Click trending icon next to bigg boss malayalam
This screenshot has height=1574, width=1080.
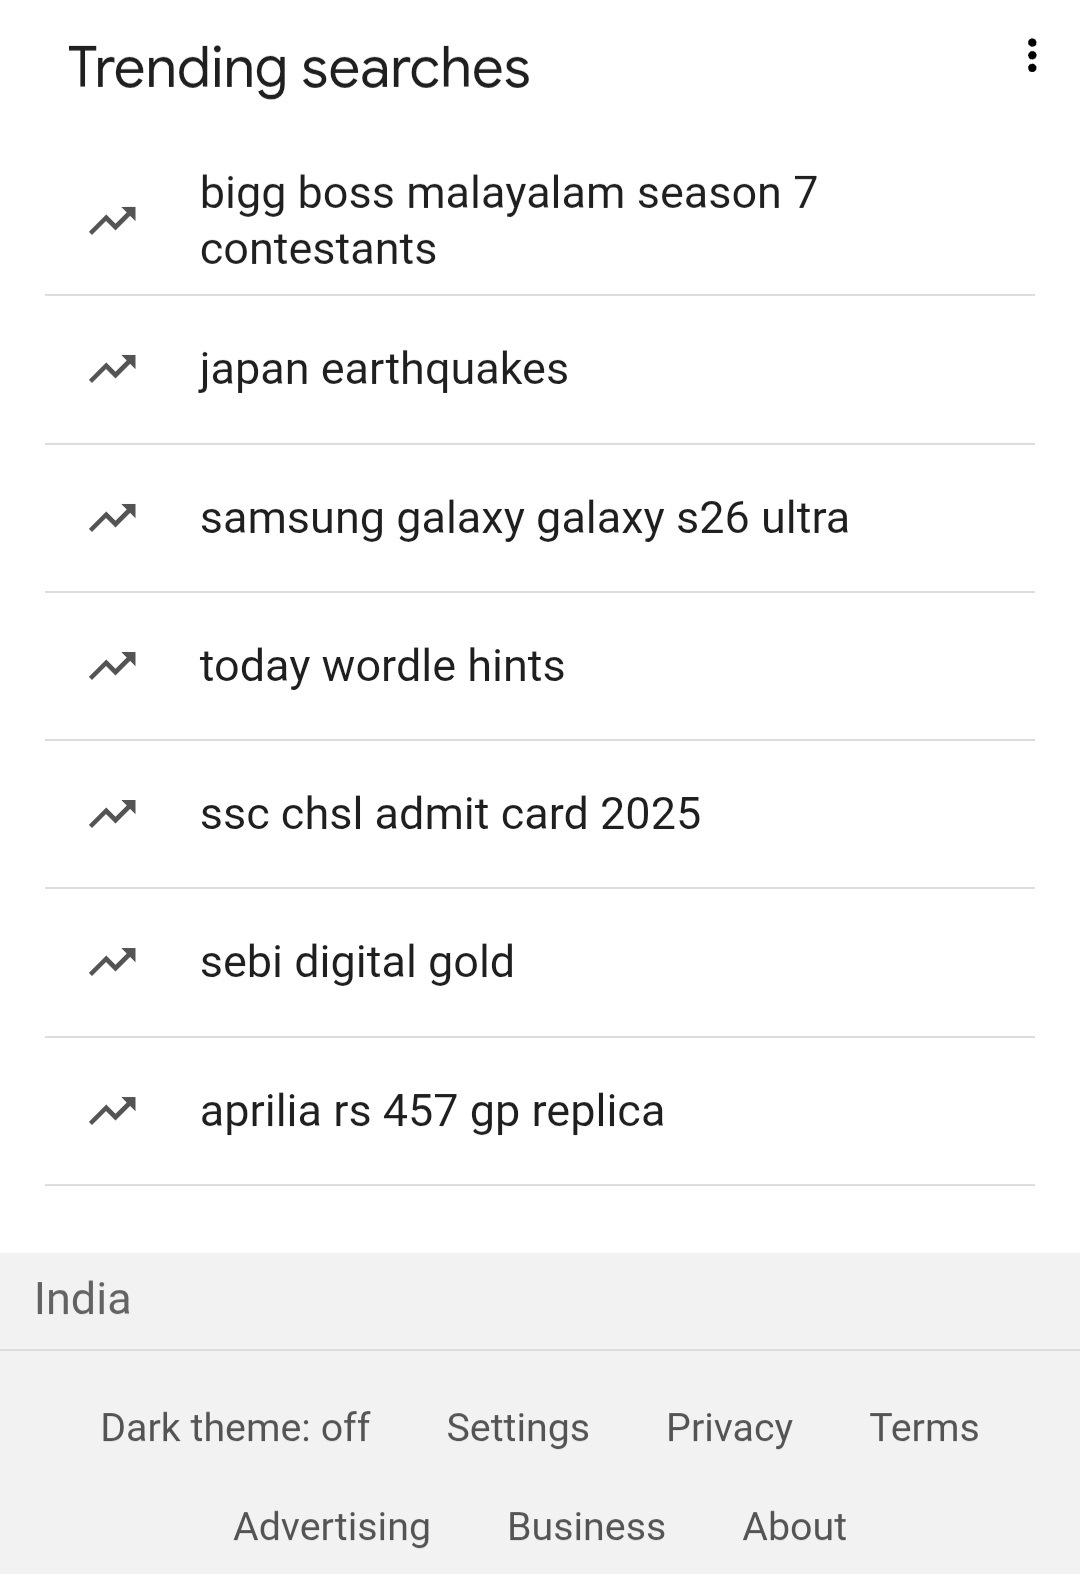pos(112,221)
